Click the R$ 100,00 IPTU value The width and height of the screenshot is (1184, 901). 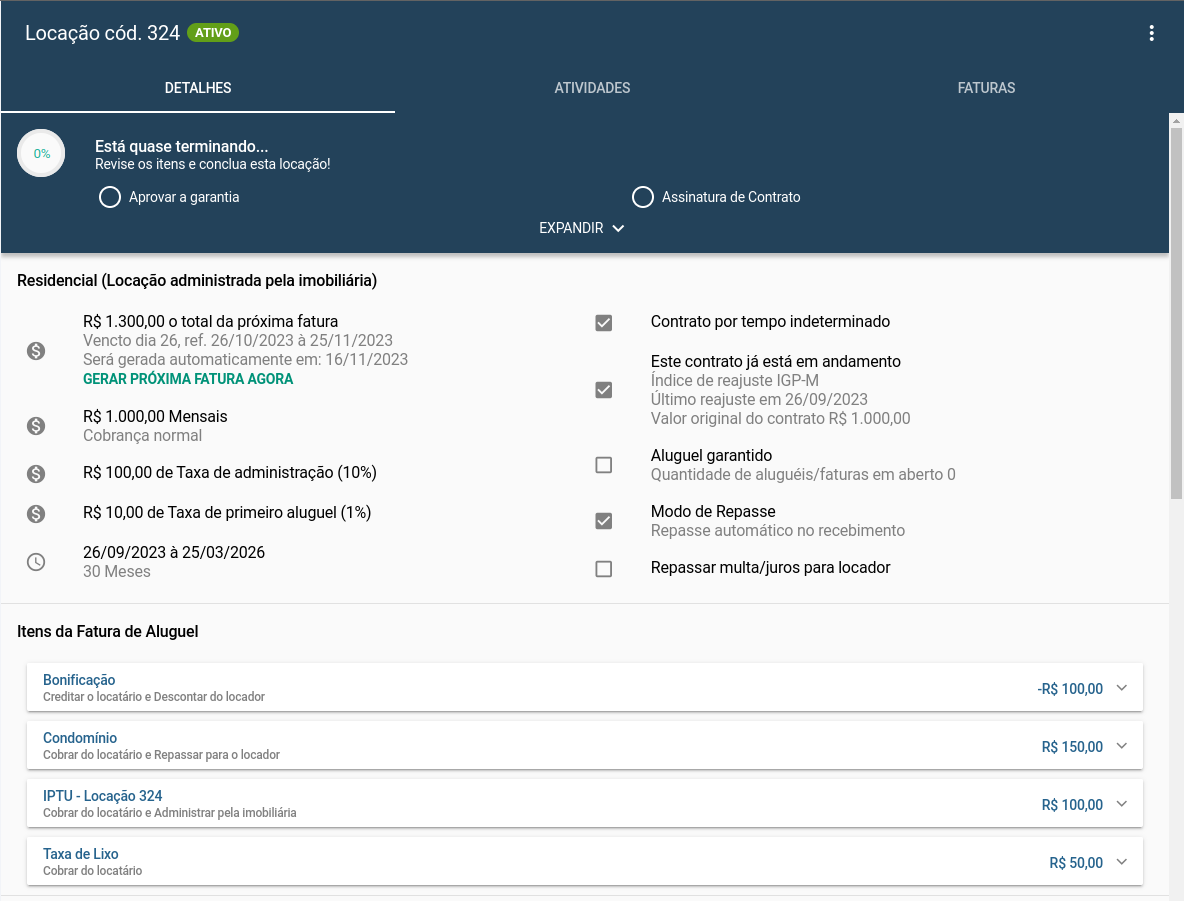tap(1072, 805)
